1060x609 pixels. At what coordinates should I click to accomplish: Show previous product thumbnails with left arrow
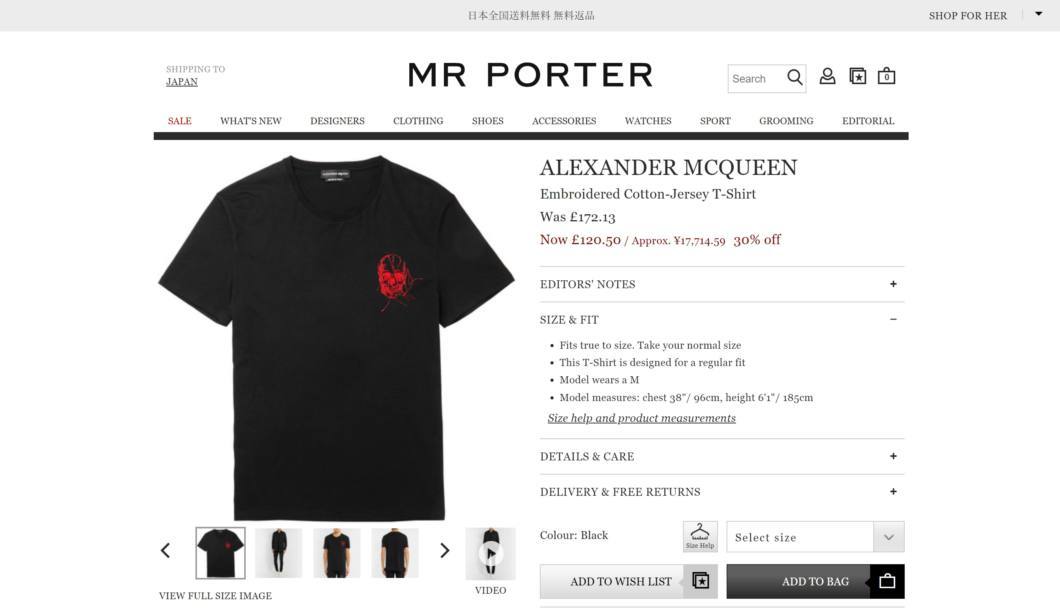(166, 550)
